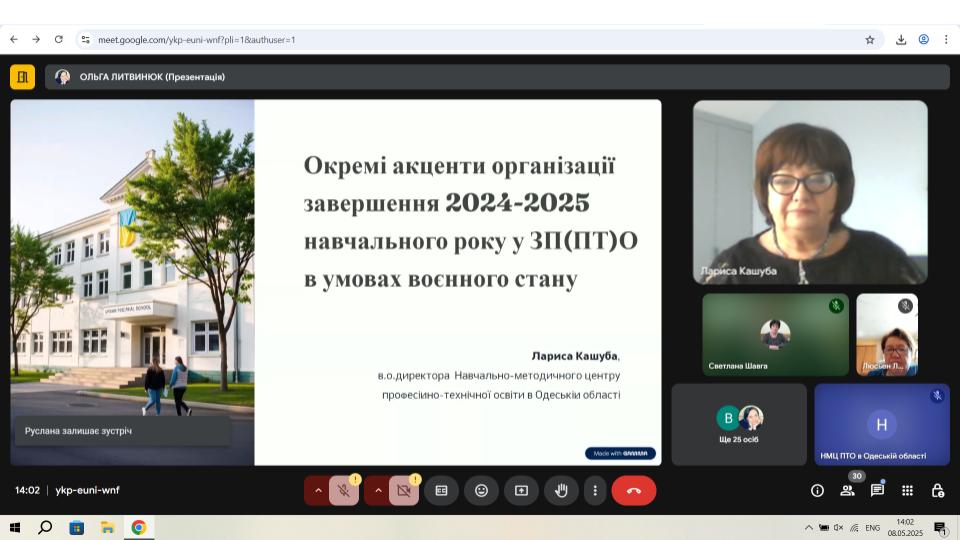Start screen sharing with the Present button
Image resolution: width=960 pixels, height=540 pixels.
pyautogui.click(x=521, y=490)
